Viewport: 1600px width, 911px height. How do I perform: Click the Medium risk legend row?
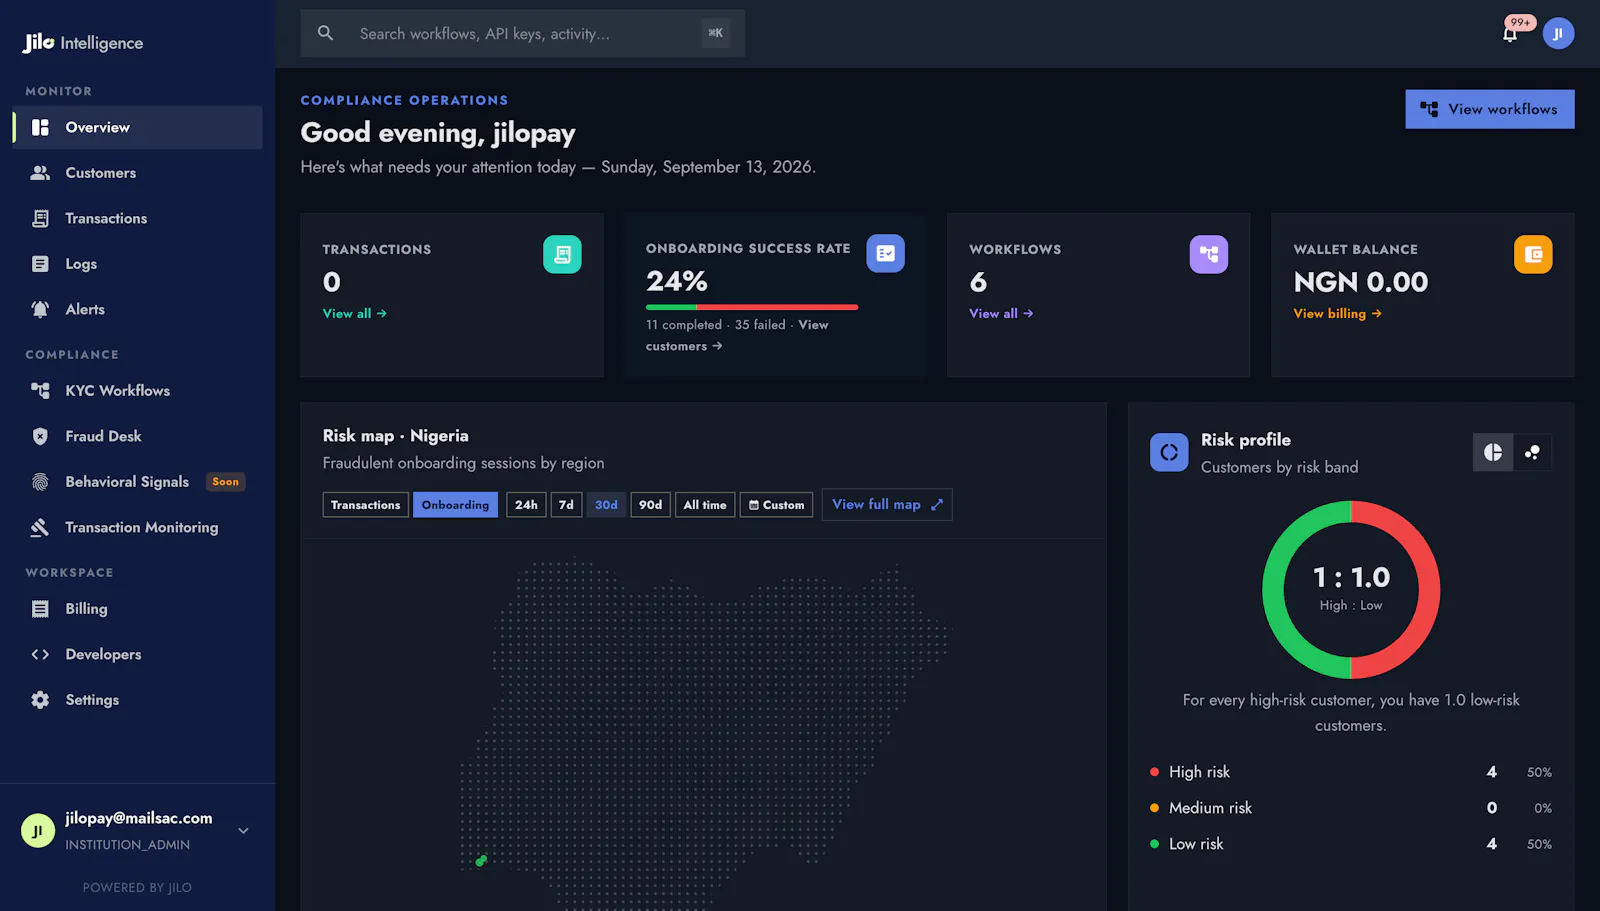pyautogui.click(x=1351, y=808)
